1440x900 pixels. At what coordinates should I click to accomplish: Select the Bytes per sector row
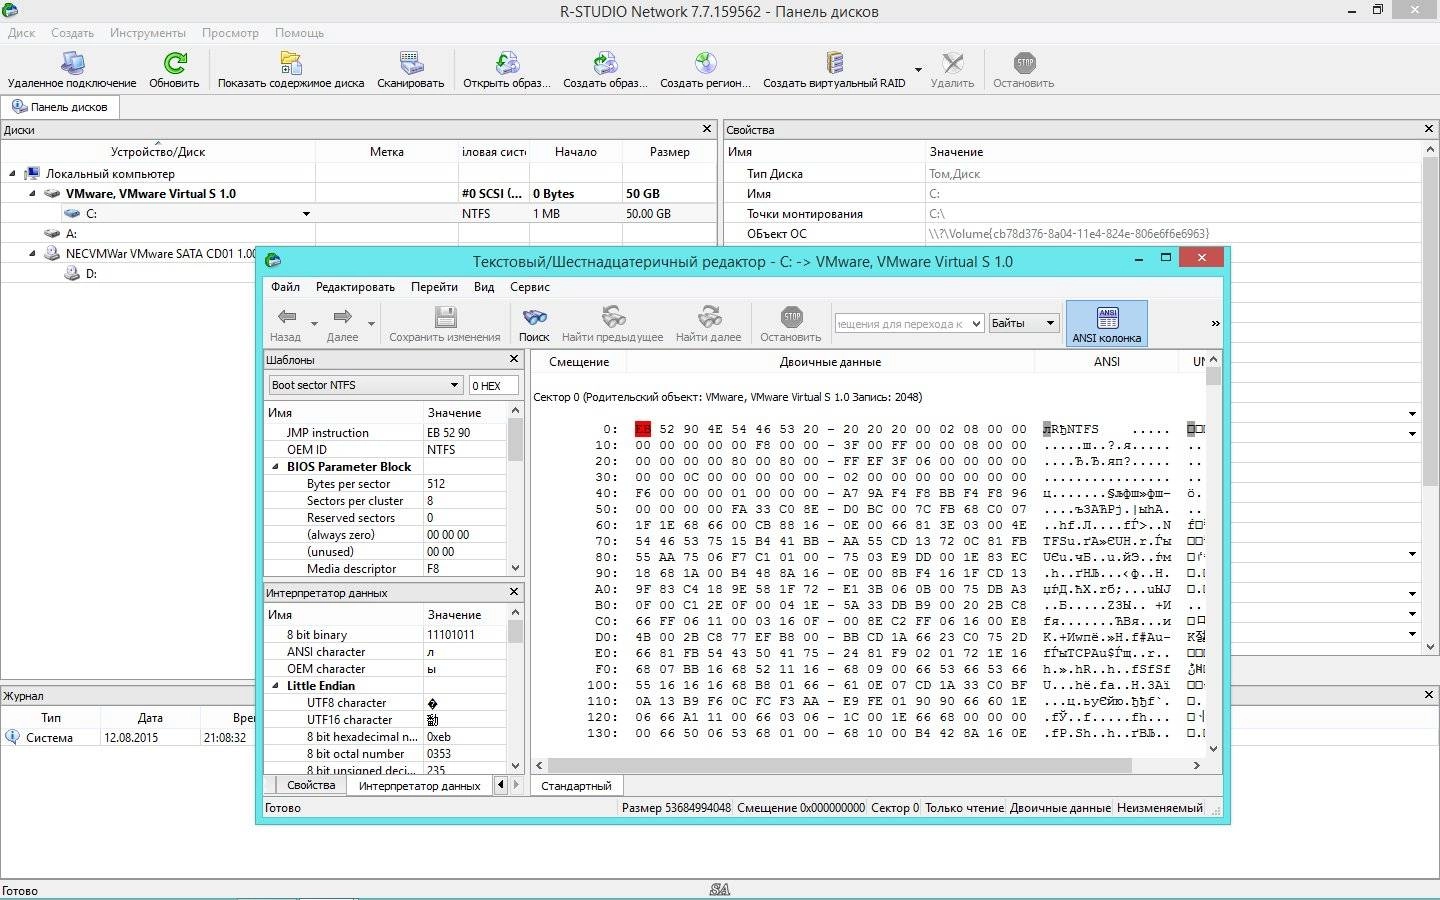click(x=386, y=484)
